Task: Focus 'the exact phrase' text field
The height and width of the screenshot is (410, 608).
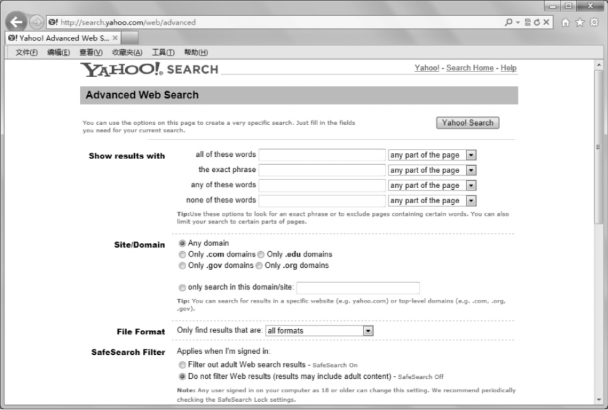Action: pyautogui.click(x=322, y=170)
